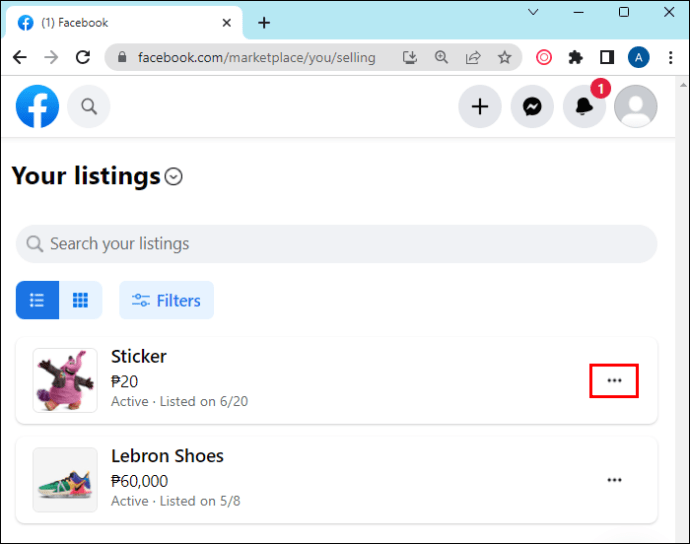Toggle the browser side panel
690x544 pixels.
click(x=607, y=57)
